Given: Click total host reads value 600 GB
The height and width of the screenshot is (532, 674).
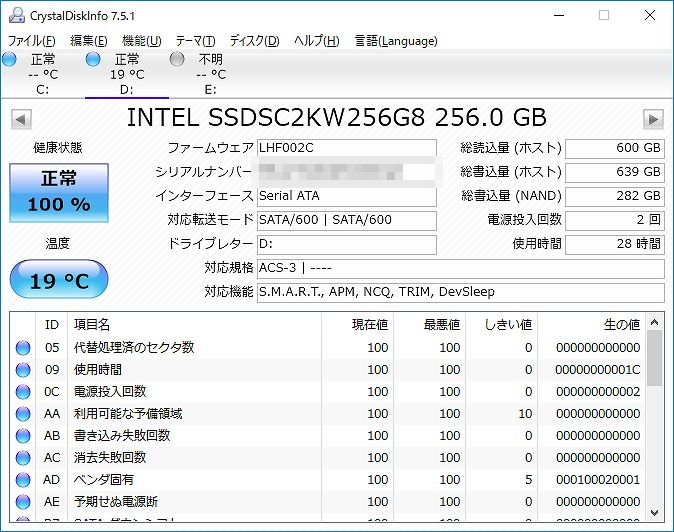Looking at the screenshot, I should click(615, 148).
